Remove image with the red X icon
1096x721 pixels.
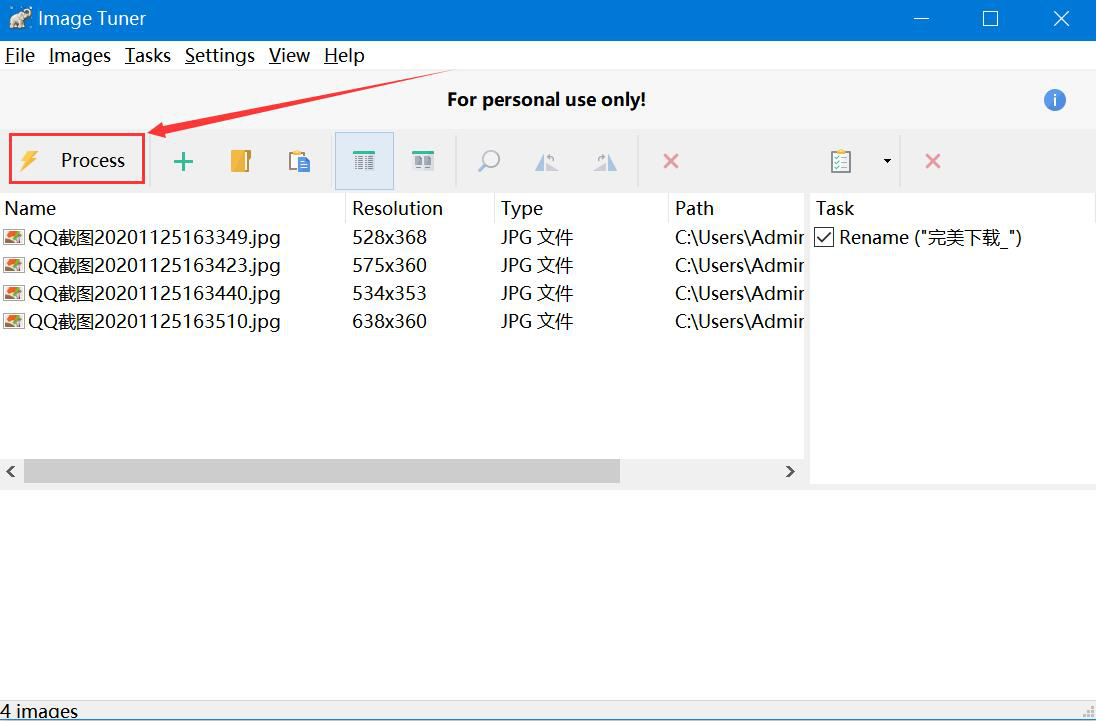click(671, 161)
